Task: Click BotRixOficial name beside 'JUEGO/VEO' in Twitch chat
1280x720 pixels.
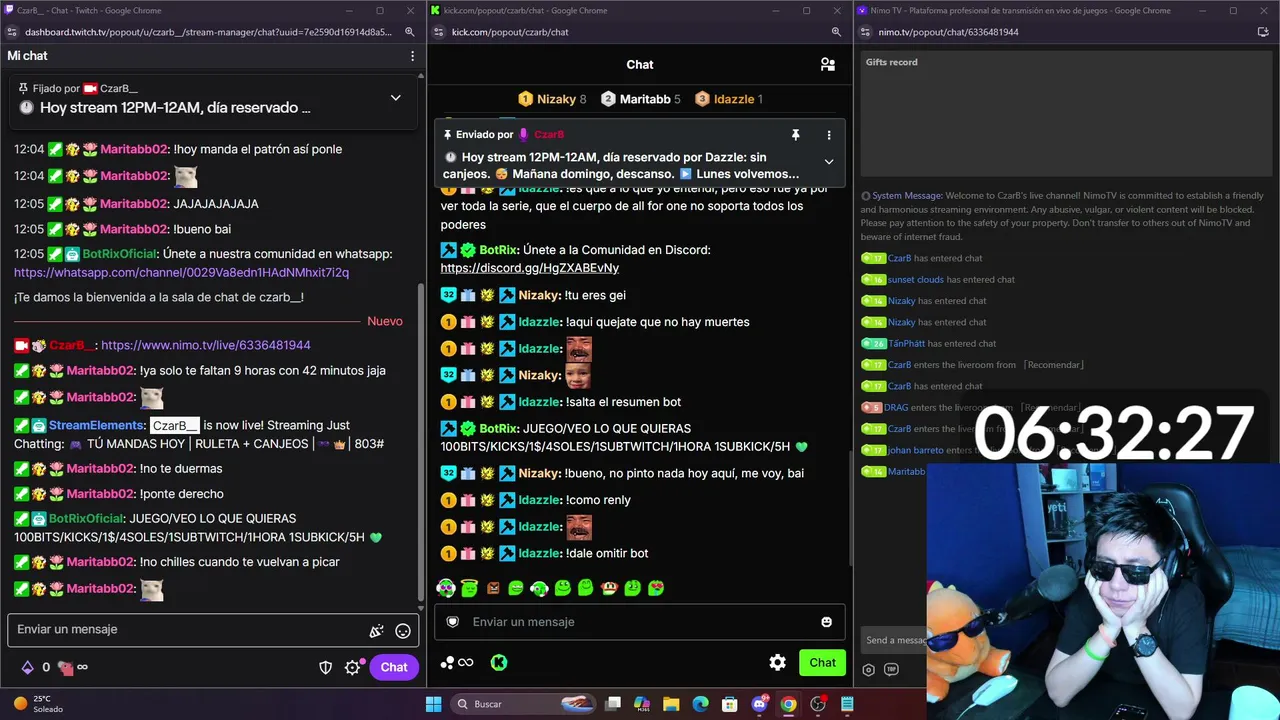Action: click(x=87, y=518)
